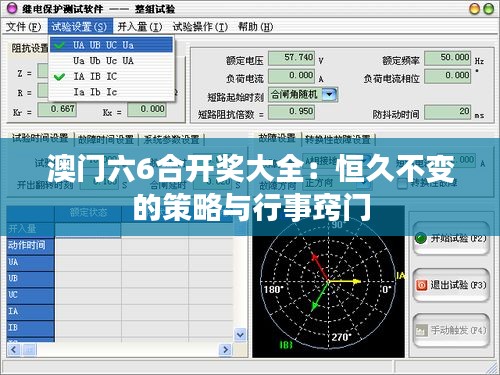Click the purple app icon in title bar

[12, 8]
